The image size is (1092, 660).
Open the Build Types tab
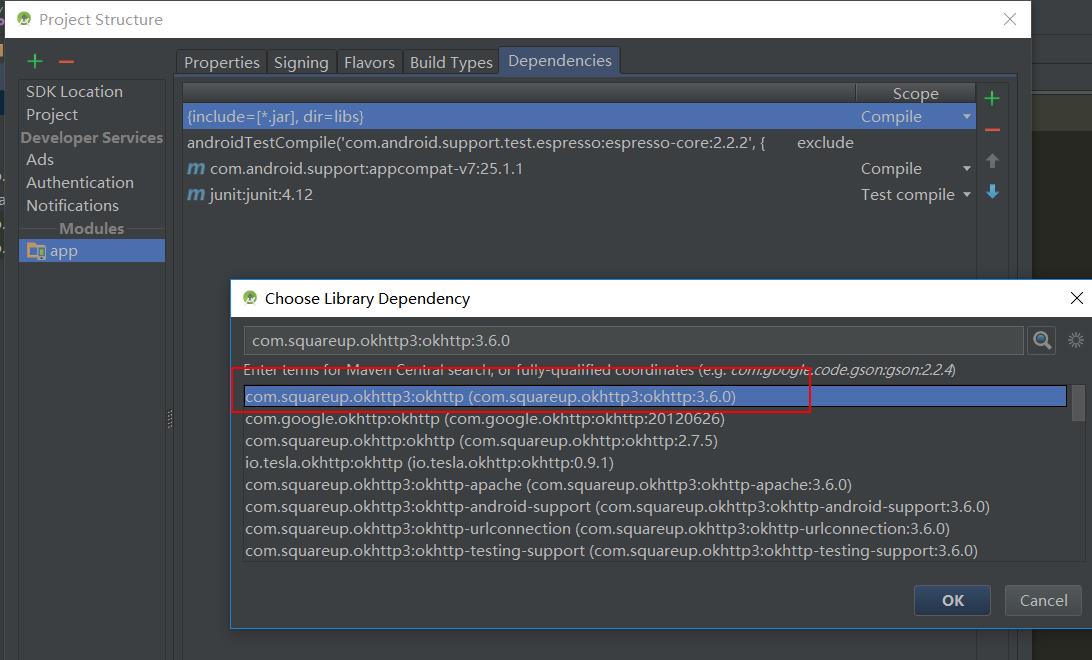(451, 62)
